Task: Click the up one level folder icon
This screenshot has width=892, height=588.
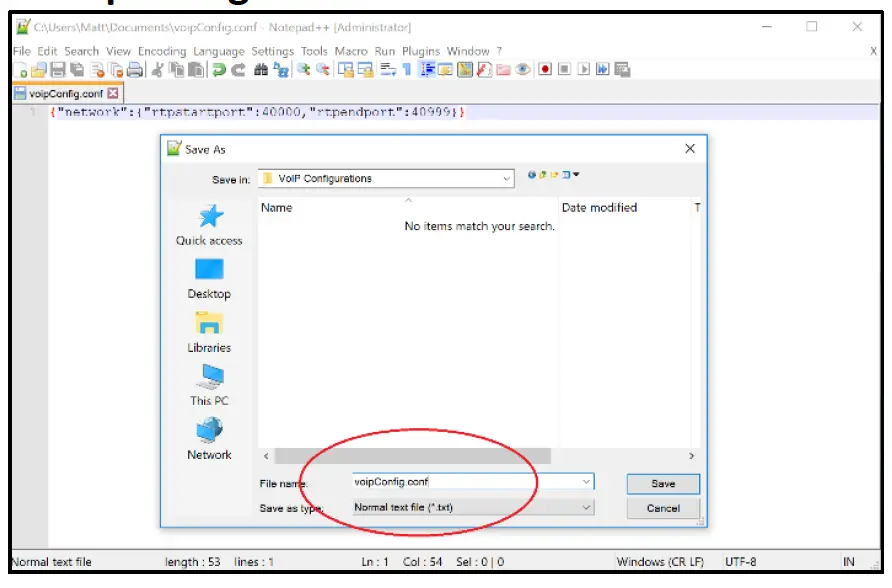Action: pyautogui.click(x=543, y=175)
